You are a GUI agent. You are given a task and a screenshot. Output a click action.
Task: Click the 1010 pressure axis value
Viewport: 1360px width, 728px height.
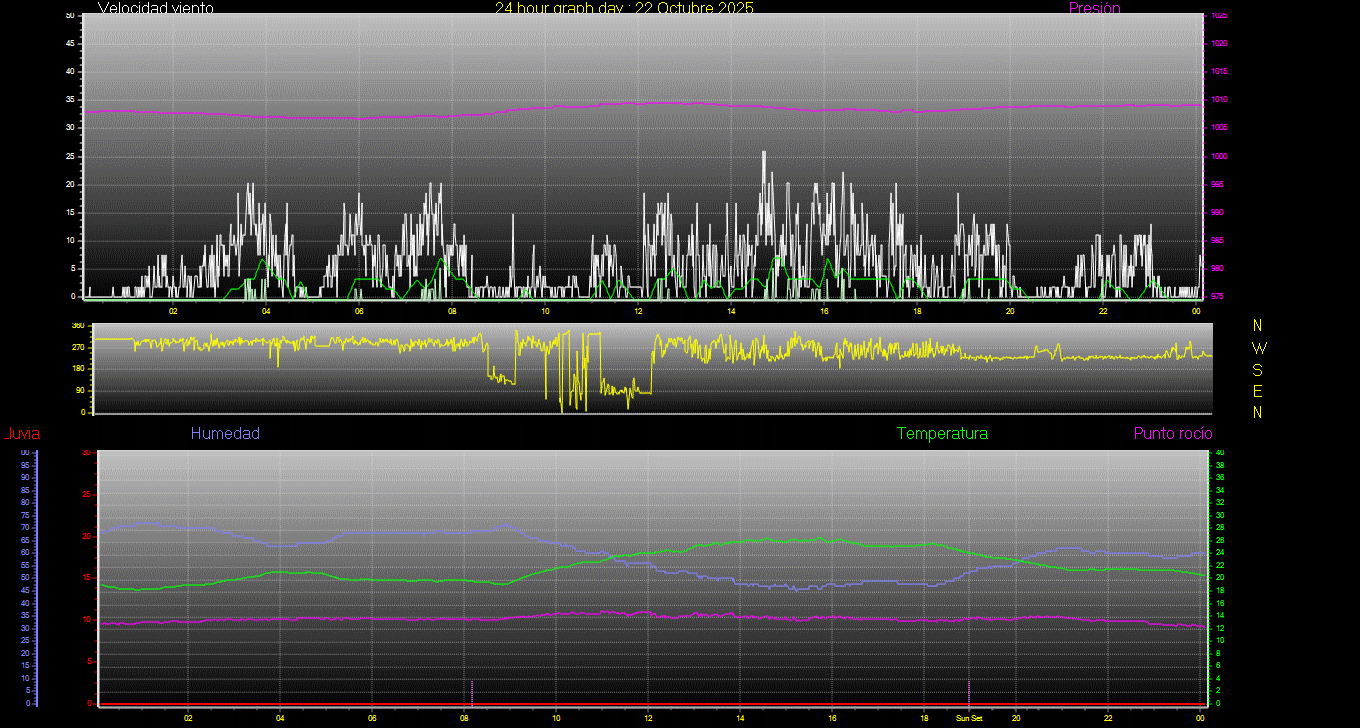pos(1220,100)
